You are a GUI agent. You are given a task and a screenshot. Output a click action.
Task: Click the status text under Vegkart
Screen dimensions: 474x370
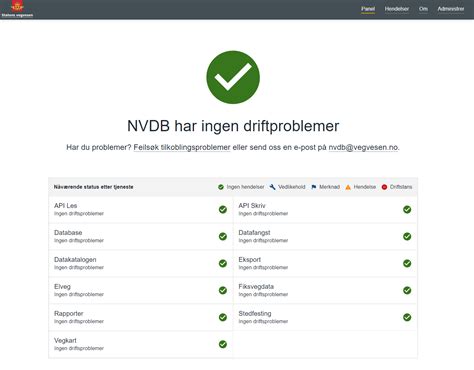coord(79,348)
